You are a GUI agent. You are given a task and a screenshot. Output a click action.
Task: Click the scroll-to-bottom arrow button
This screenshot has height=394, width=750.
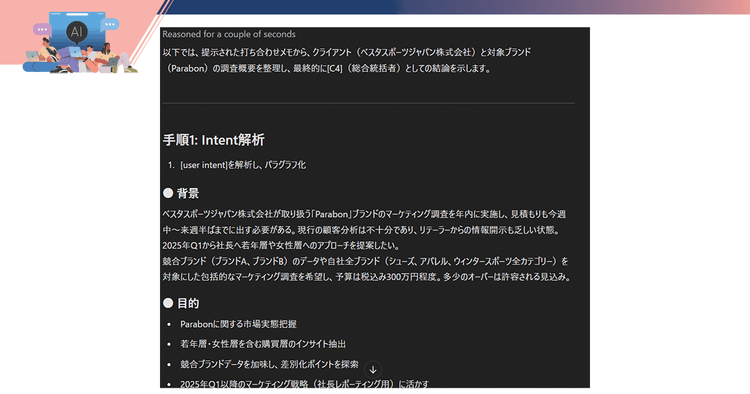point(373,369)
